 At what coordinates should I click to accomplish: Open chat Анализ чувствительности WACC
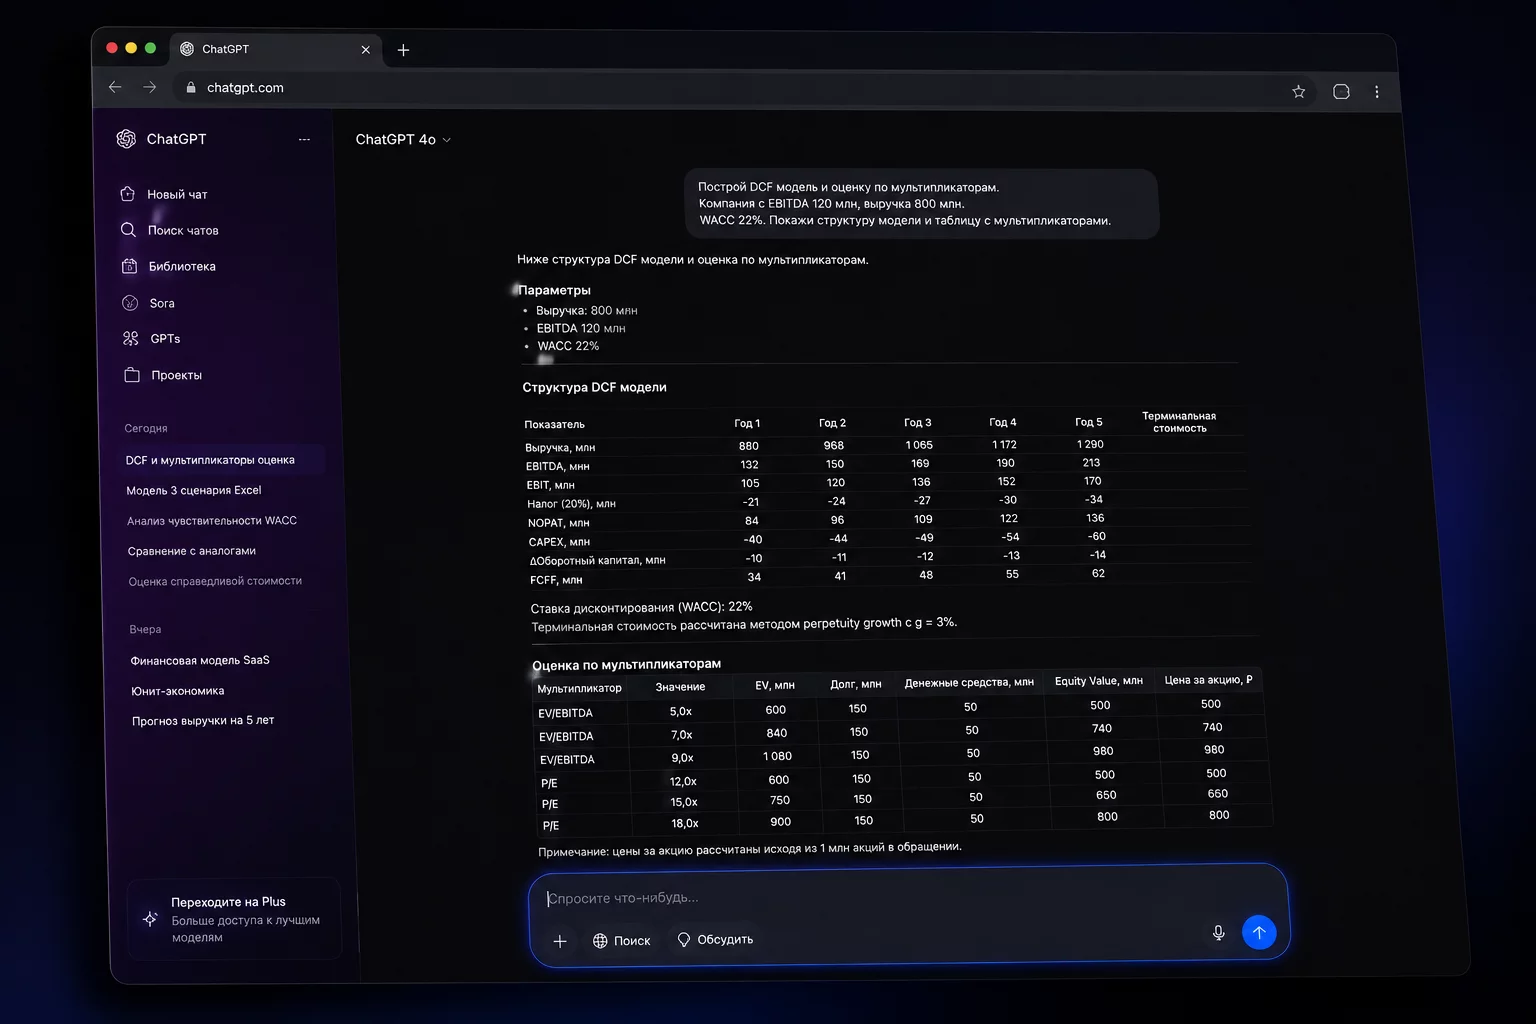click(x=212, y=521)
